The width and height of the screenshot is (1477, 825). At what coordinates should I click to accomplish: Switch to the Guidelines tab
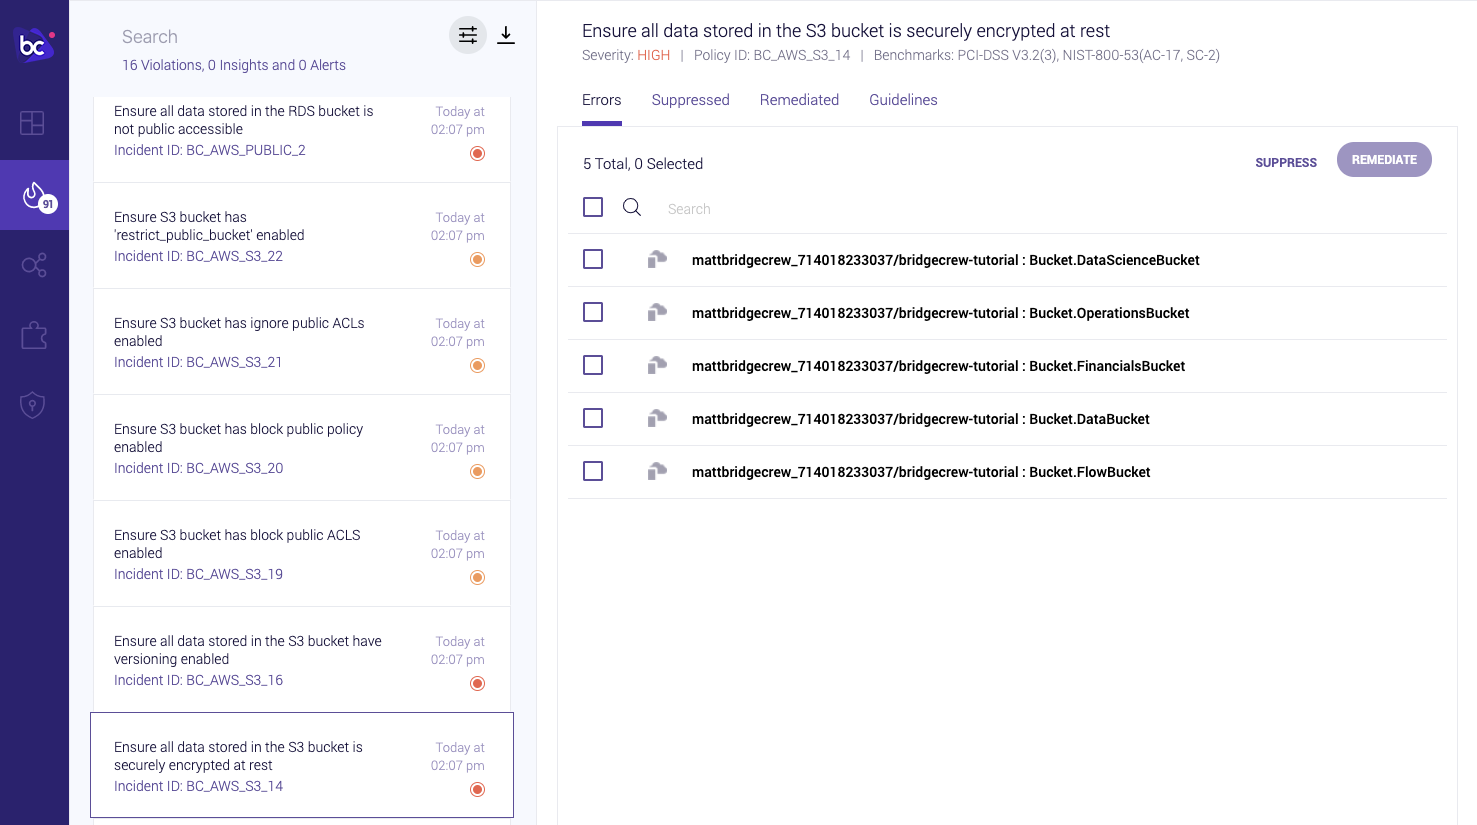903,100
